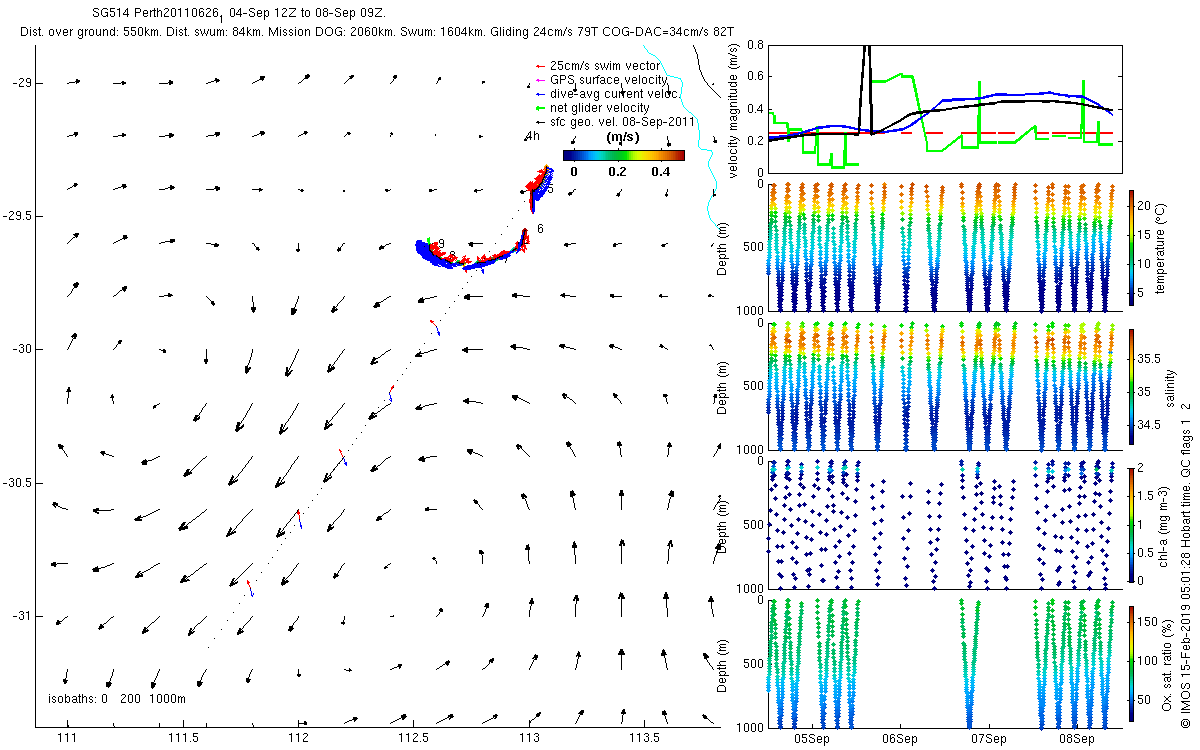Click the '07Sep' date tick
Viewport: 1200px width, 750px height.
tap(988, 739)
